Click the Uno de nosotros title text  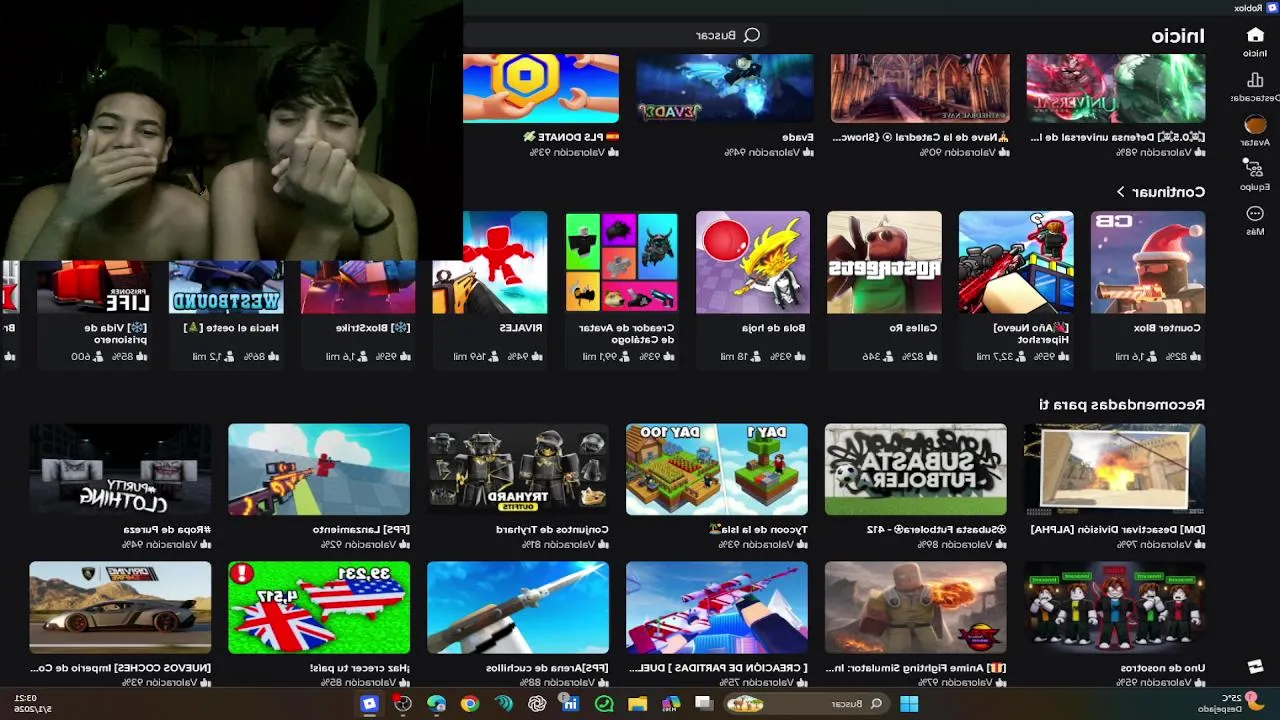click(1164, 667)
